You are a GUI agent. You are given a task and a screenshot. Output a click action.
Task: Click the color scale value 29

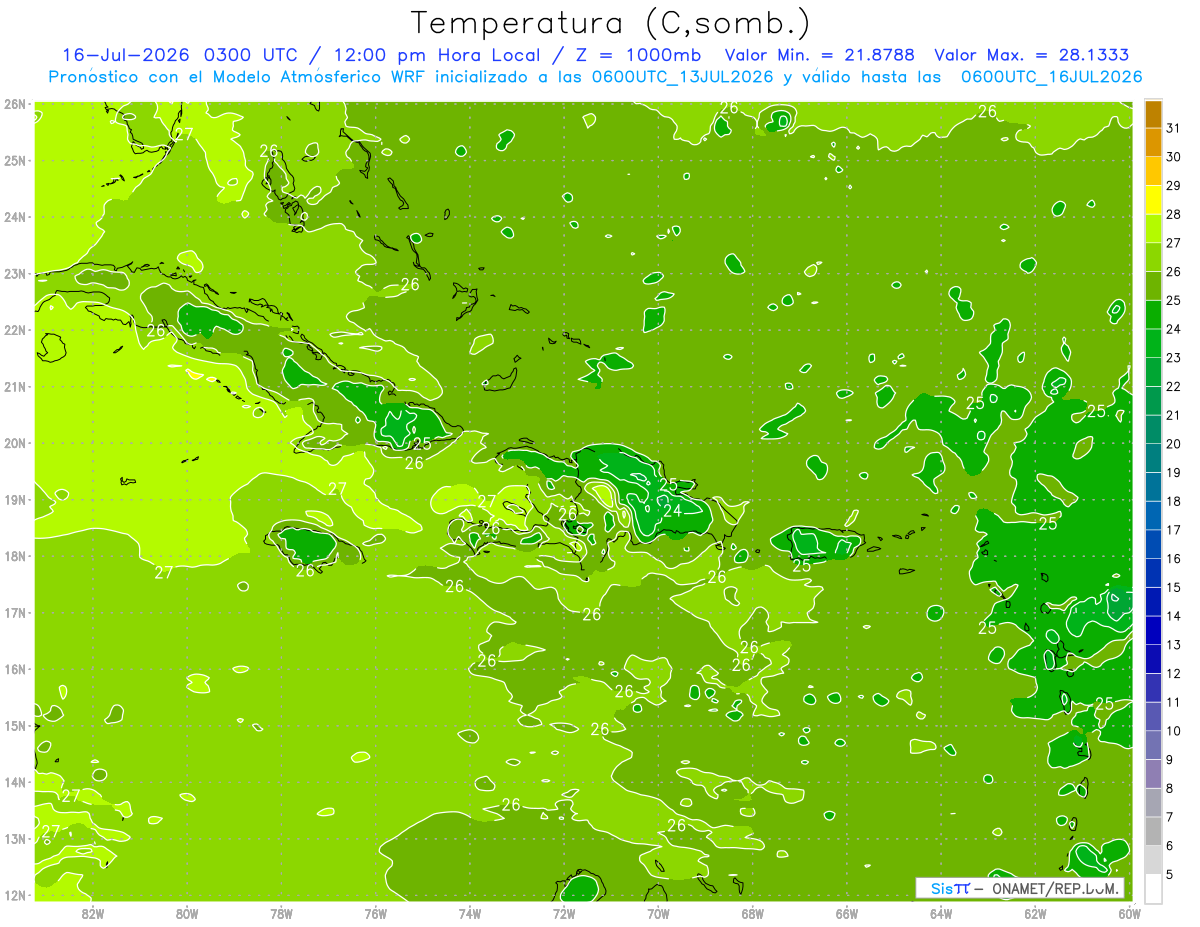coord(1174,186)
